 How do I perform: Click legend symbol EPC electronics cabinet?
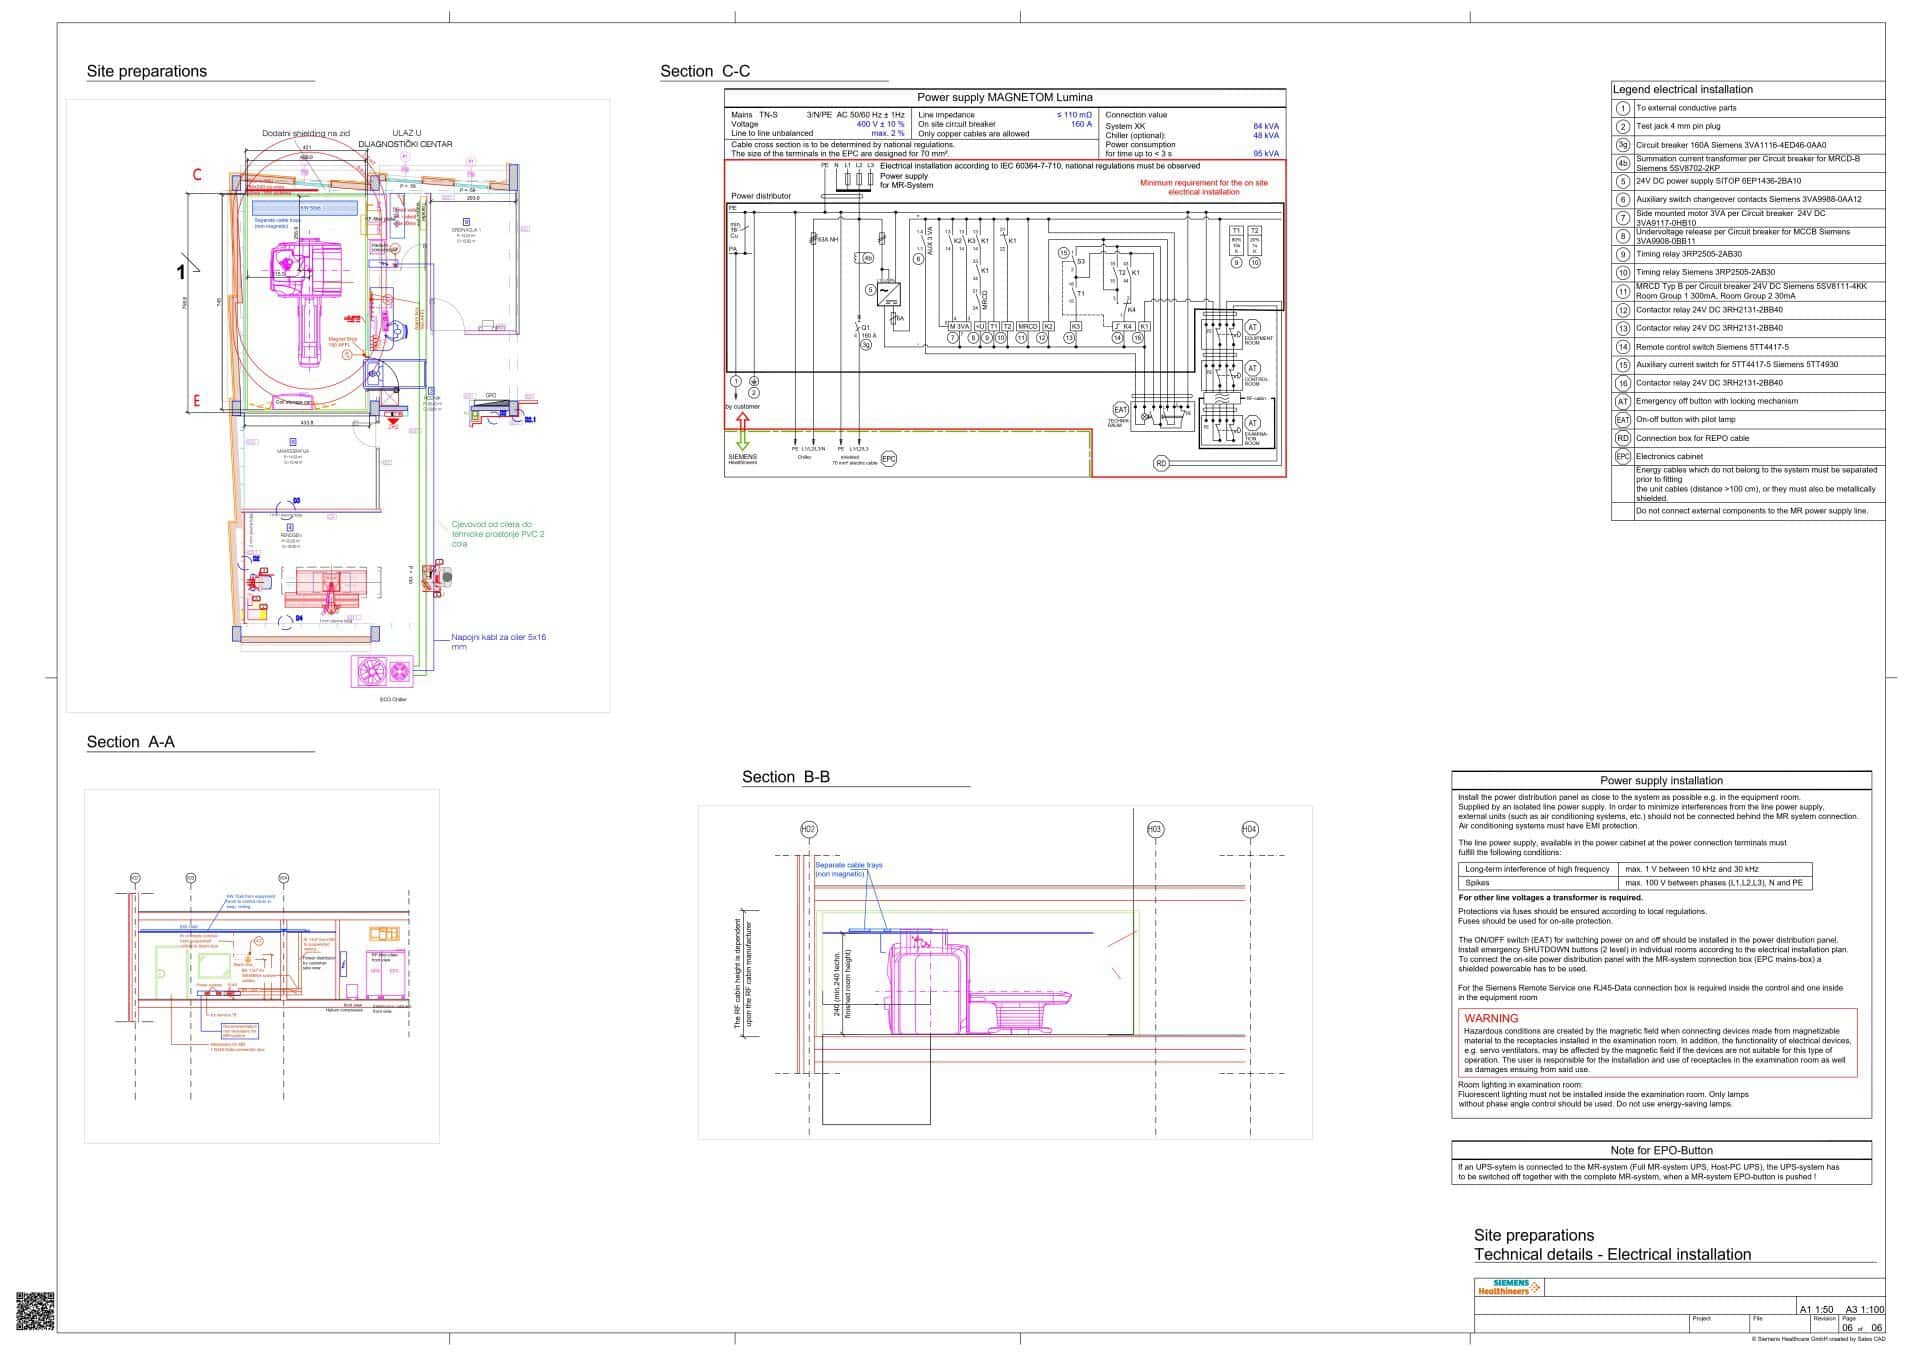point(1623,457)
